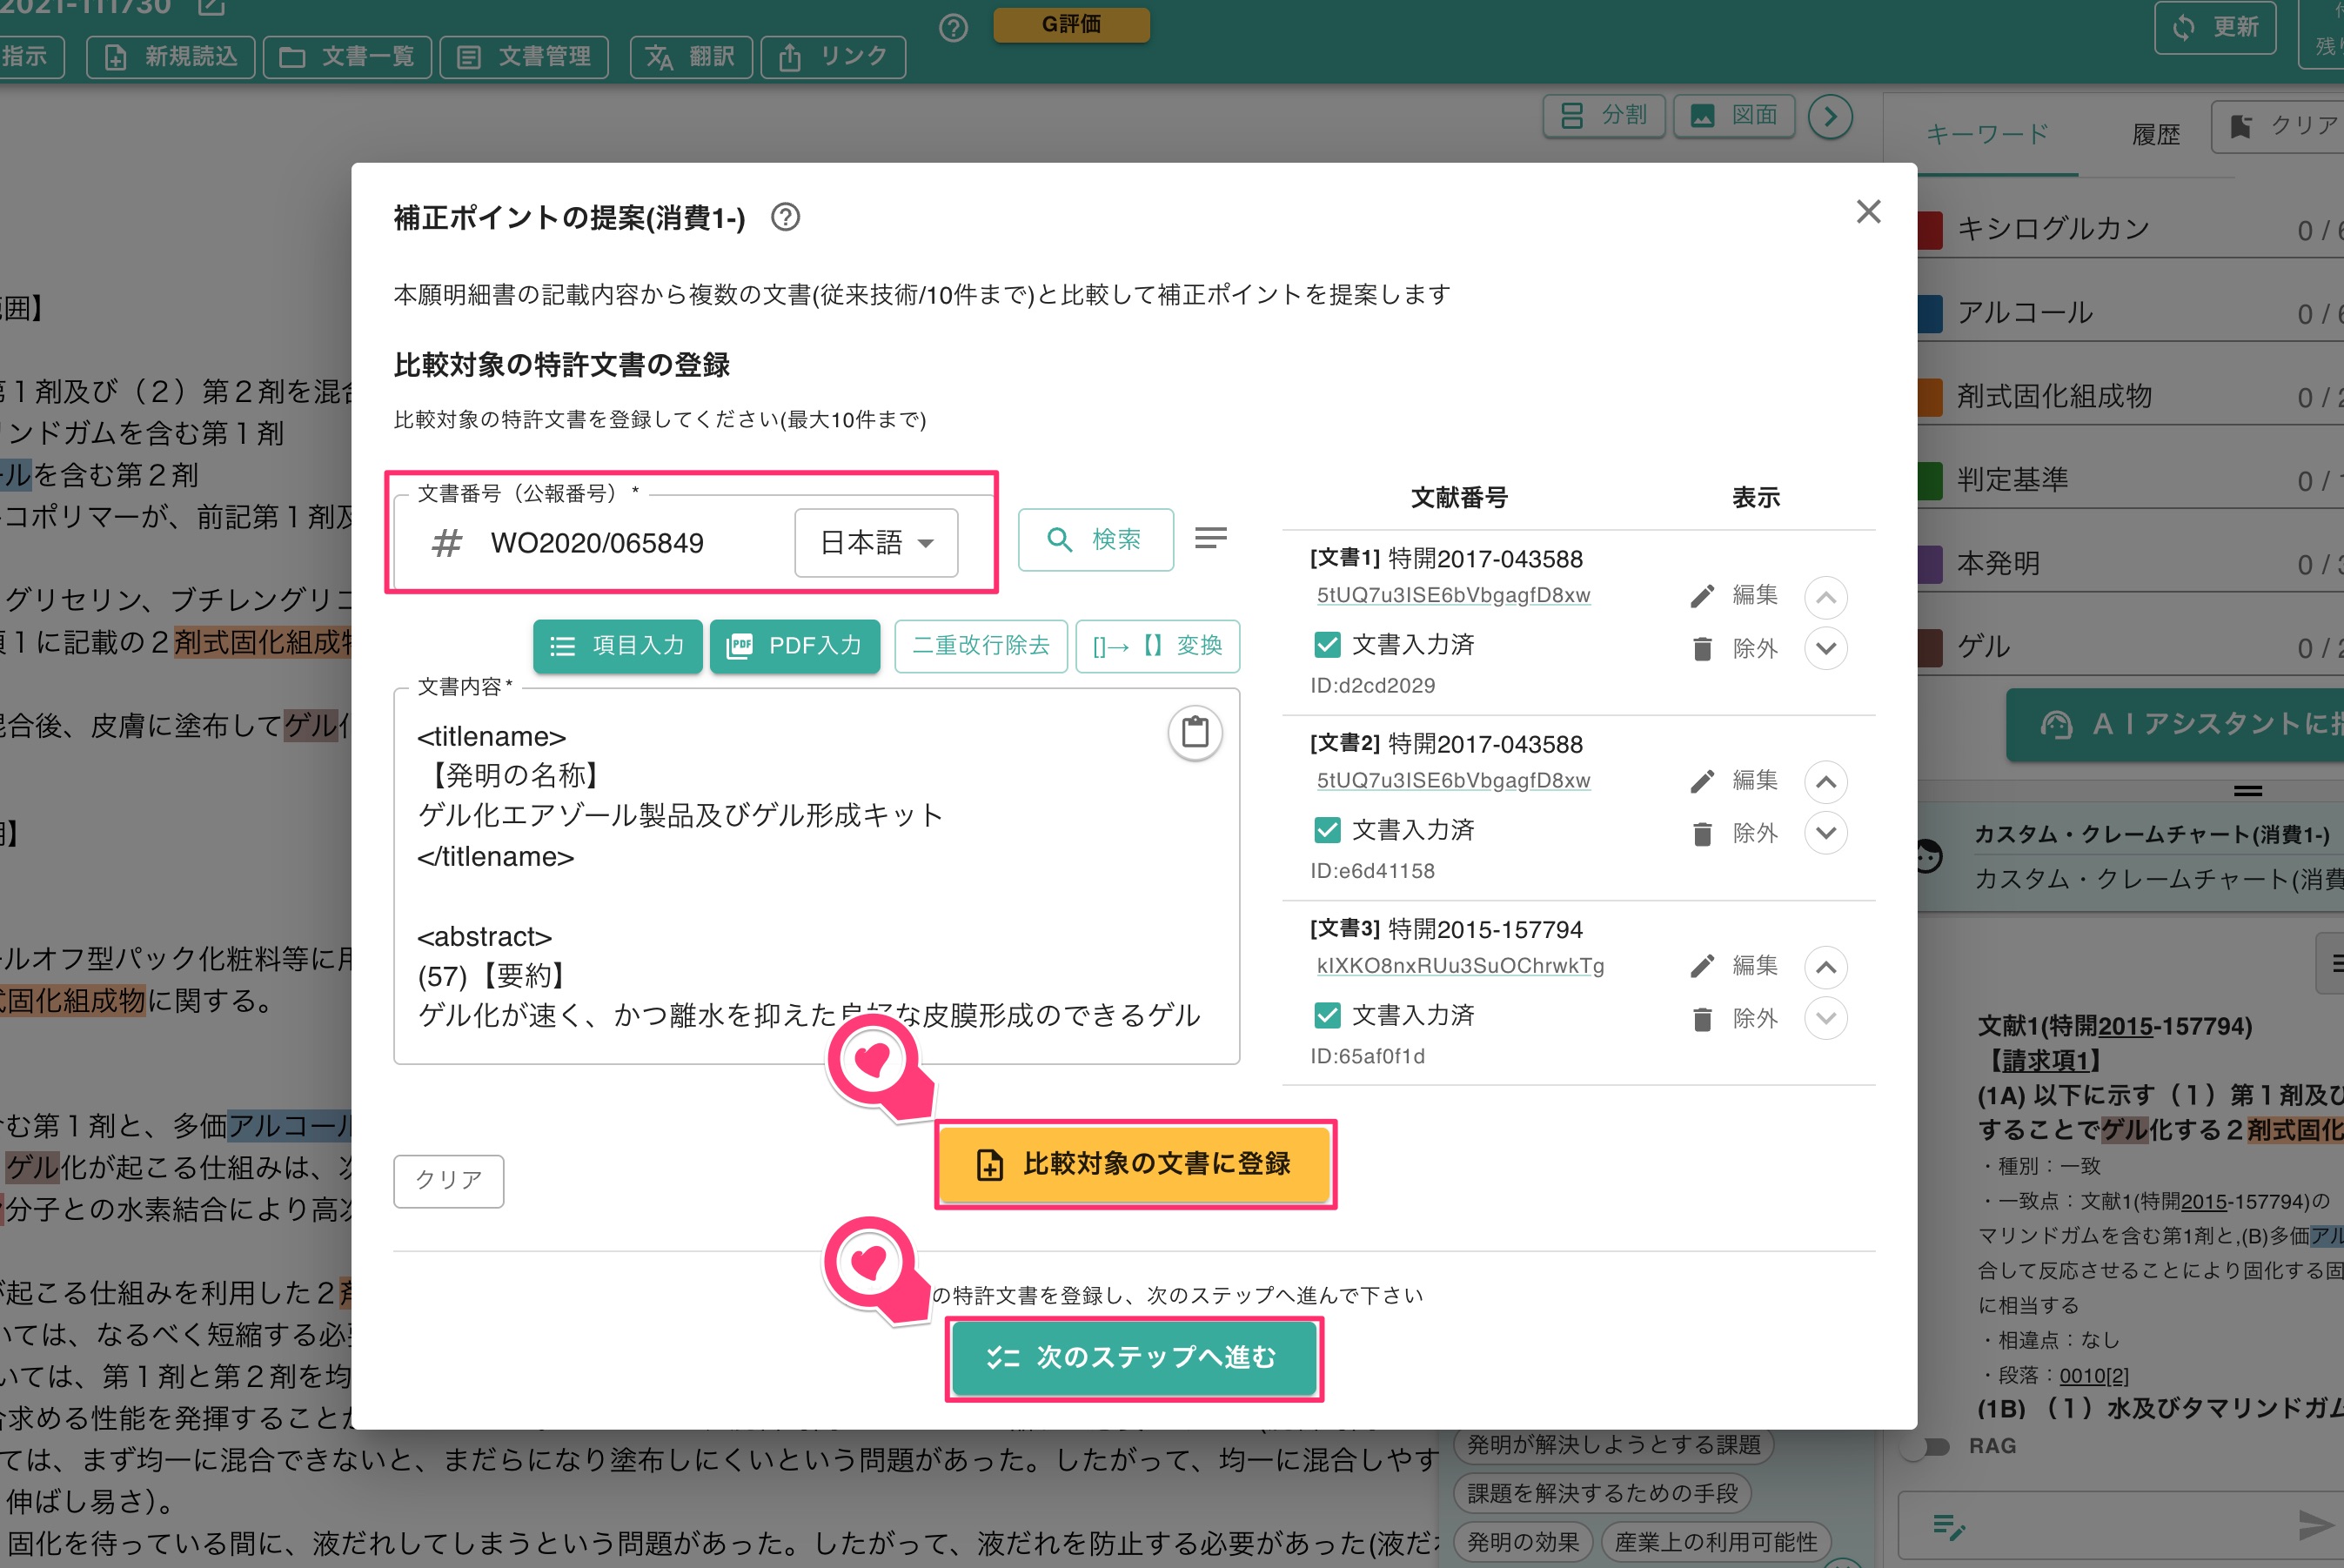Click the PDF入力 button
Image resolution: width=2344 pixels, height=1568 pixels.
pyautogui.click(x=795, y=646)
